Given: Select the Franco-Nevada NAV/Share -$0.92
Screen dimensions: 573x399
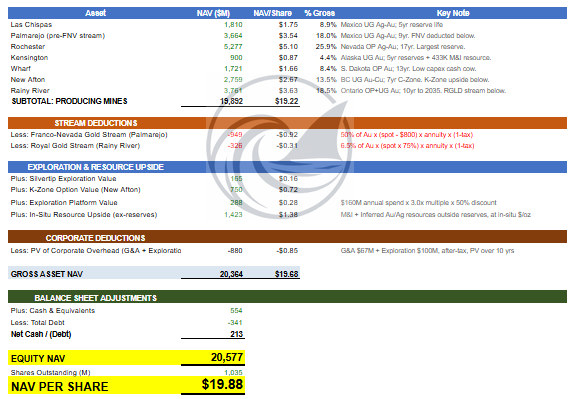Looking at the screenshot, I should point(287,134).
